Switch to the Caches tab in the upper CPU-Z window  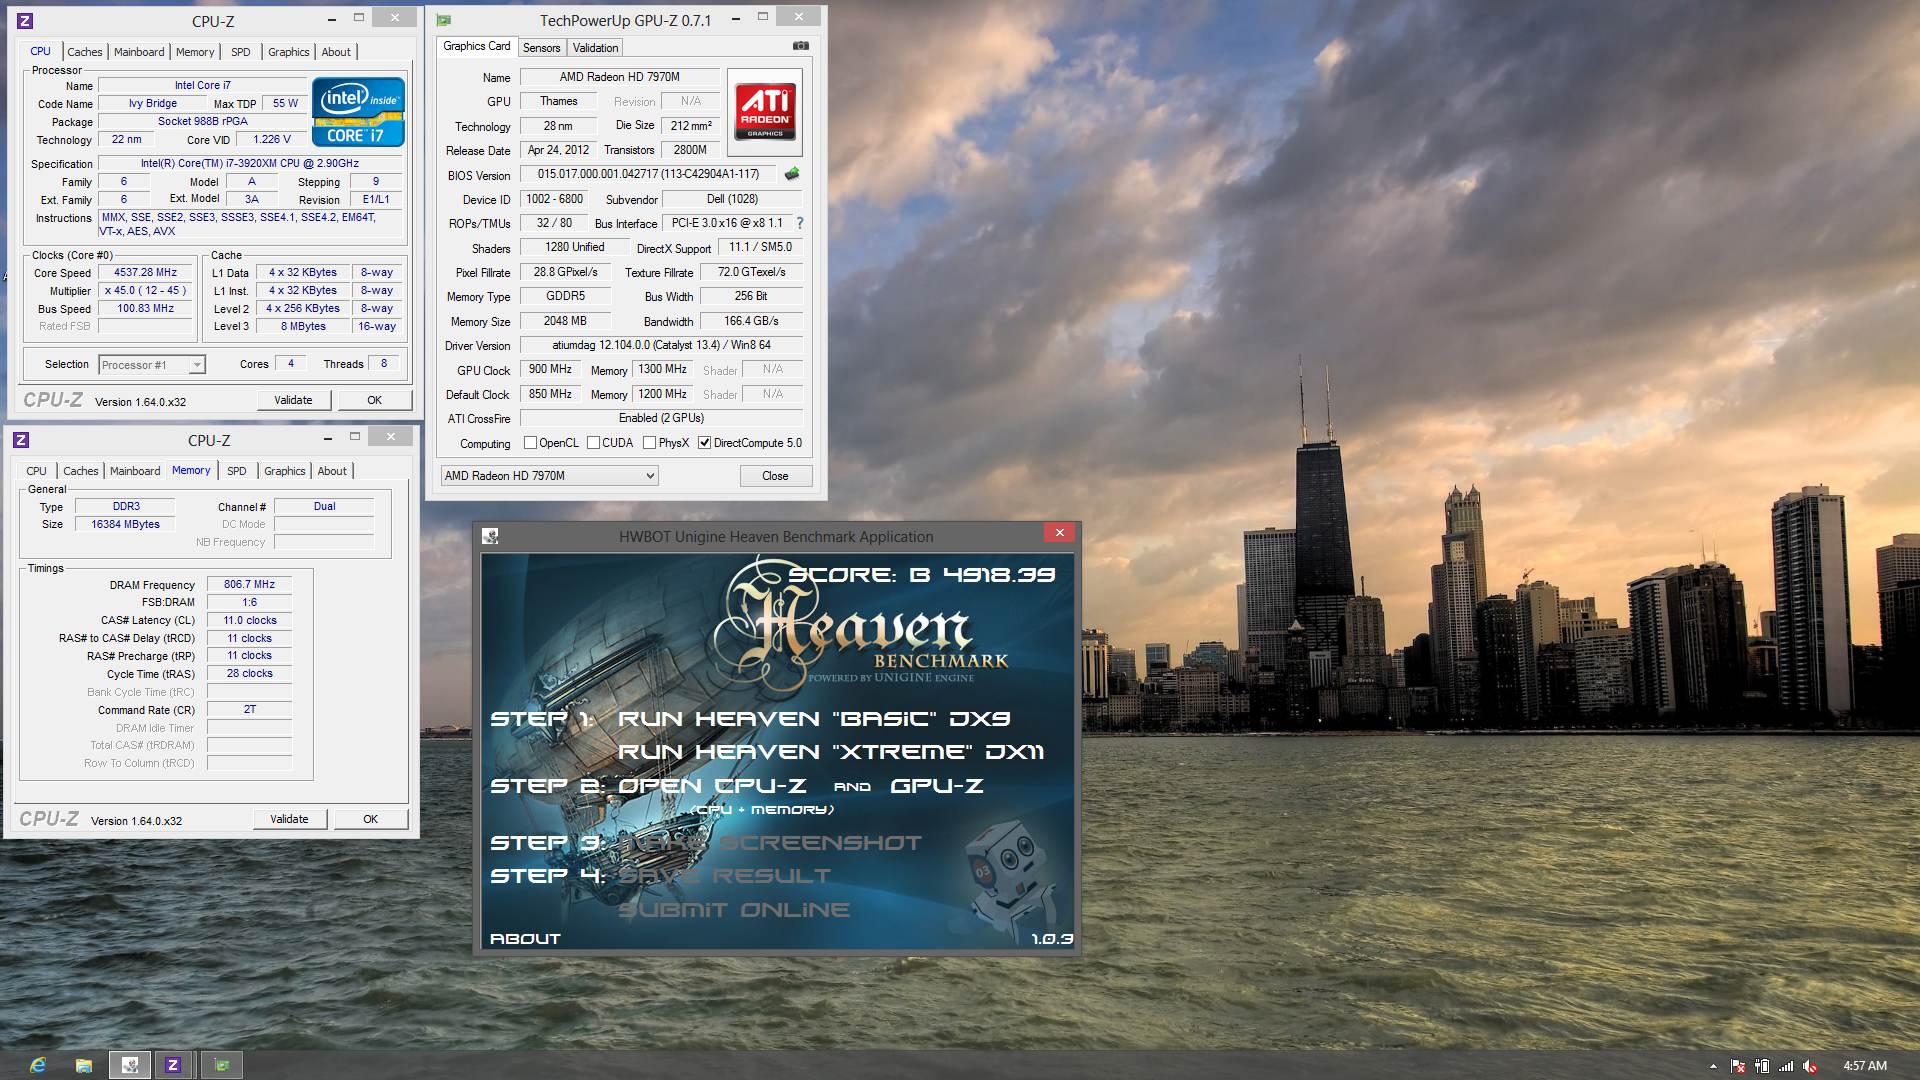click(84, 52)
